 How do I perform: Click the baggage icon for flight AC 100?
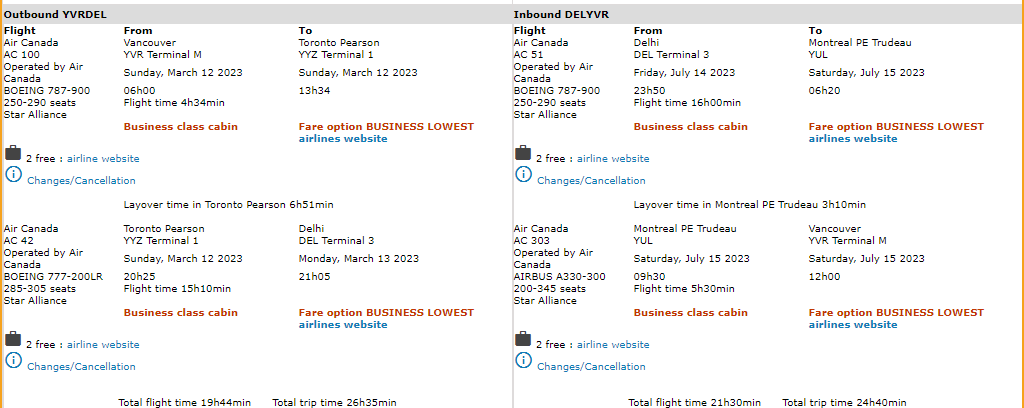(x=13, y=153)
